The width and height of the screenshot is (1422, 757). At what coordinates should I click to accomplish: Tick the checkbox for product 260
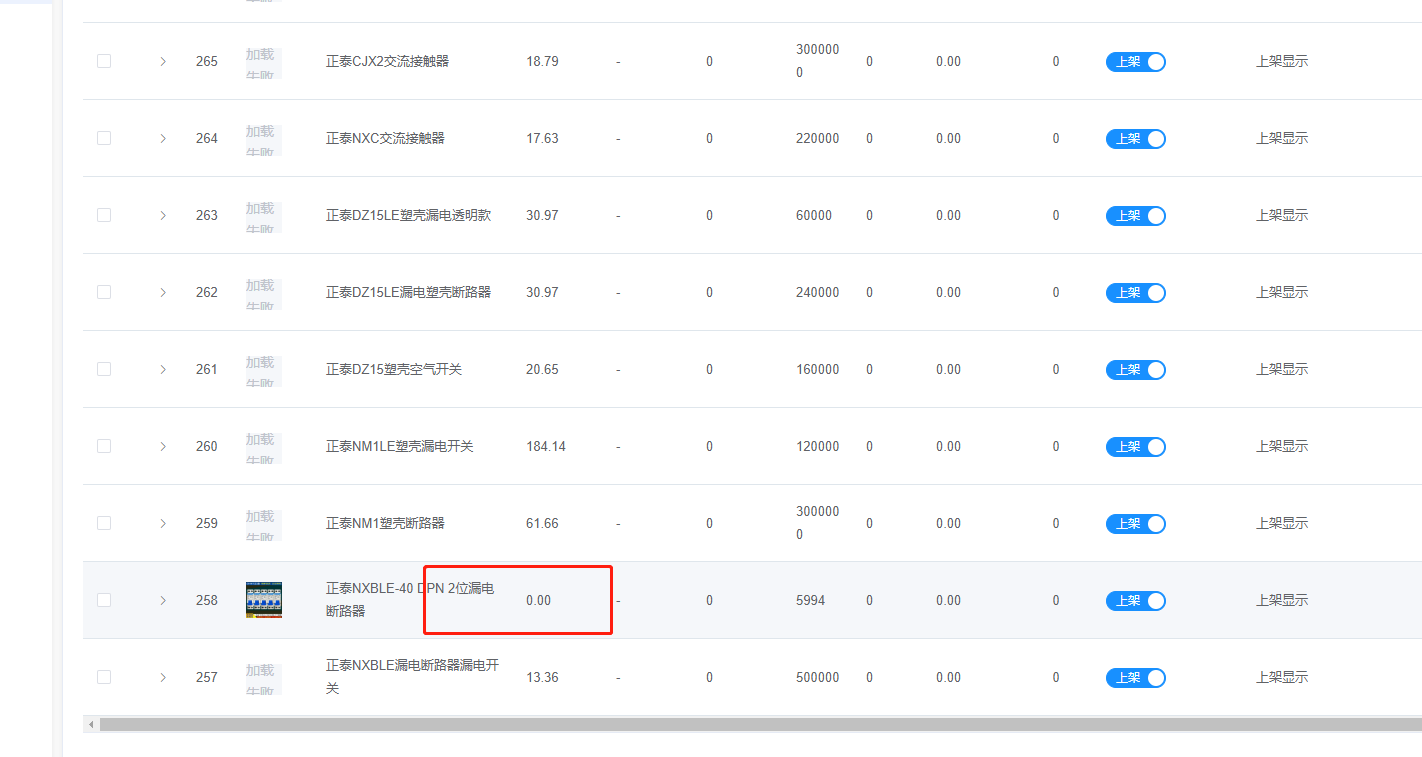pyautogui.click(x=104, y=446)
